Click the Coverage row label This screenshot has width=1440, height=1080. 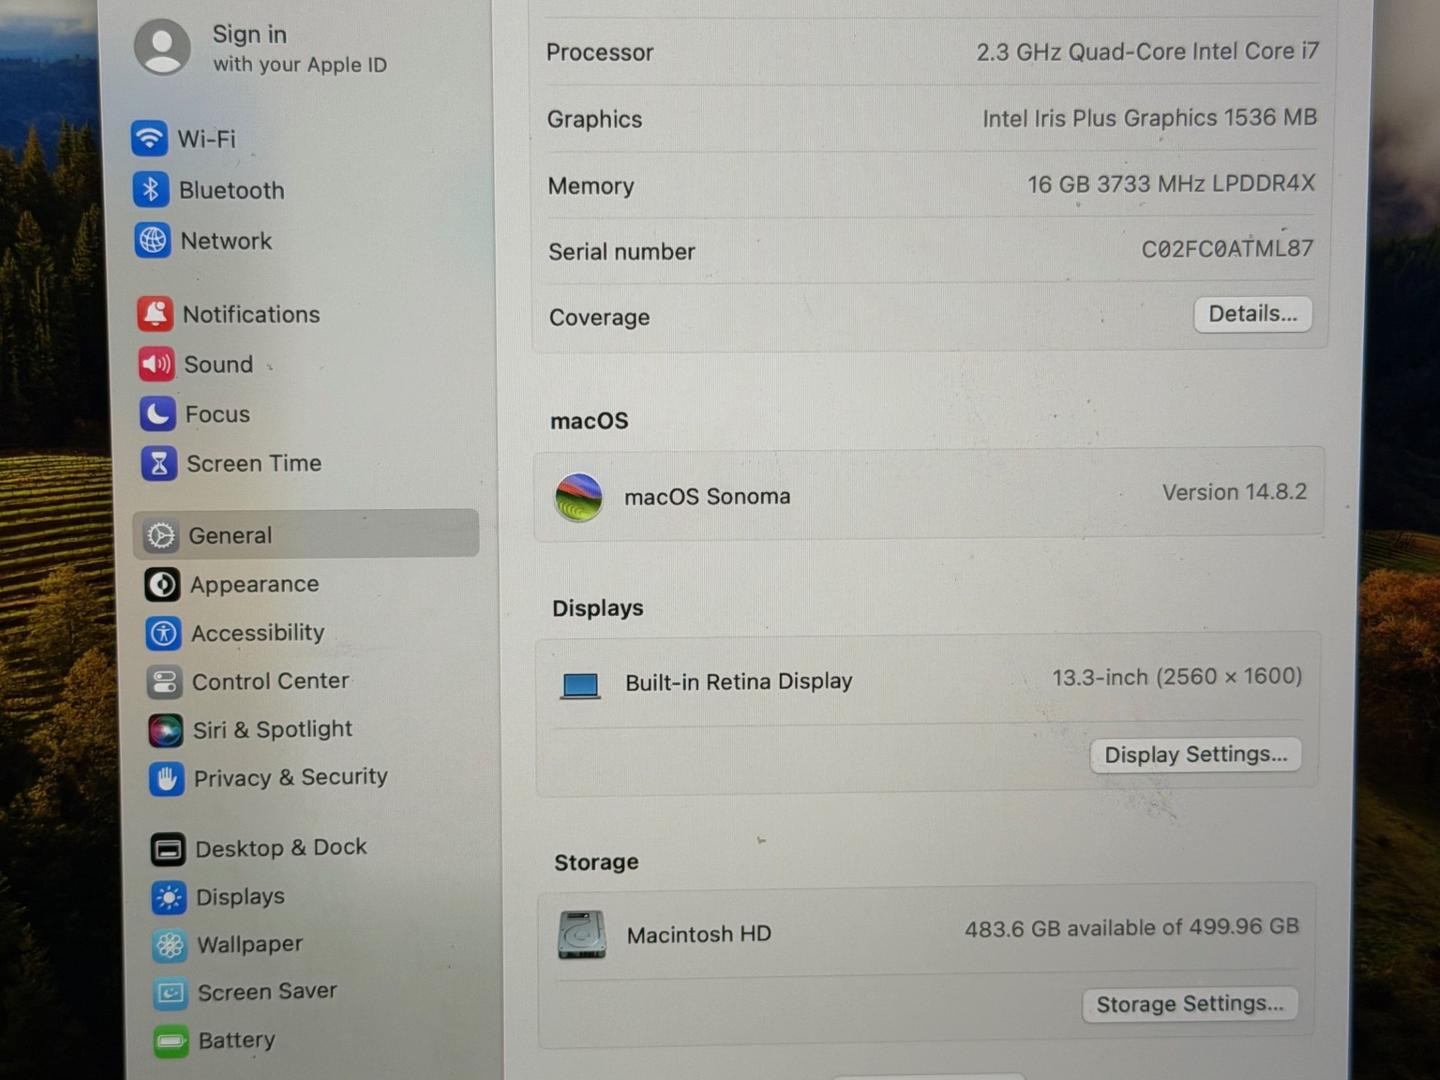(x=599, y=318)
